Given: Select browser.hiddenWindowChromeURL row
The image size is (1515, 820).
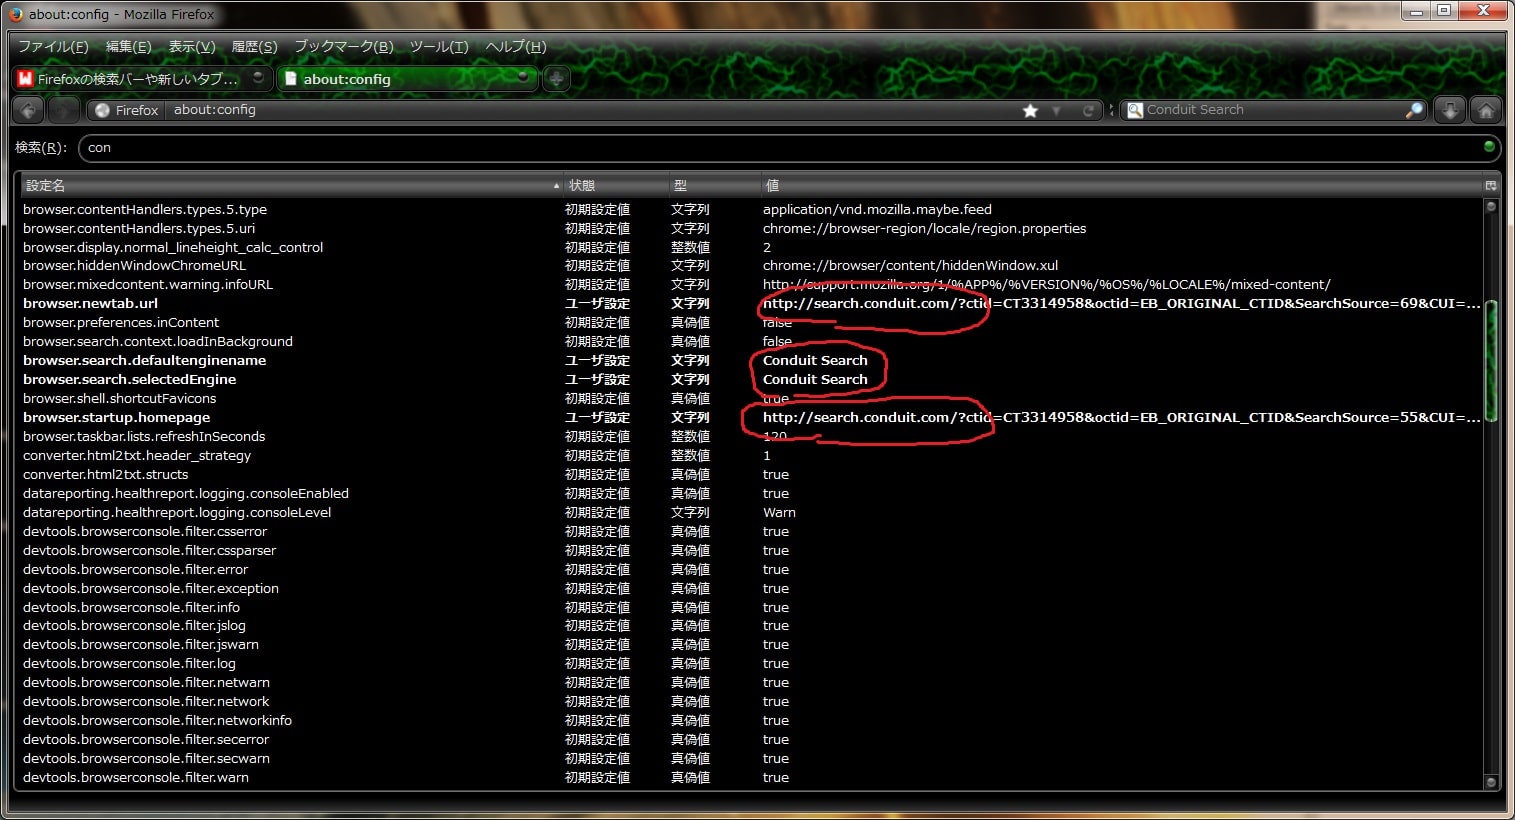Looking at the screenshot, I should pyautogui.click(x=752, y=265).
